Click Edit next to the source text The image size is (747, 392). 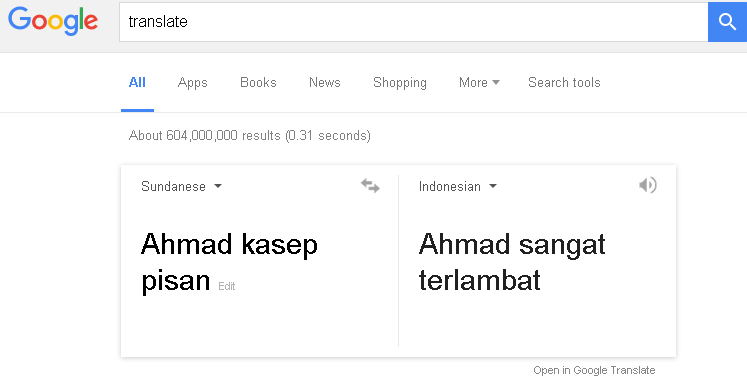pyautogui.click(x=227, y=286)
